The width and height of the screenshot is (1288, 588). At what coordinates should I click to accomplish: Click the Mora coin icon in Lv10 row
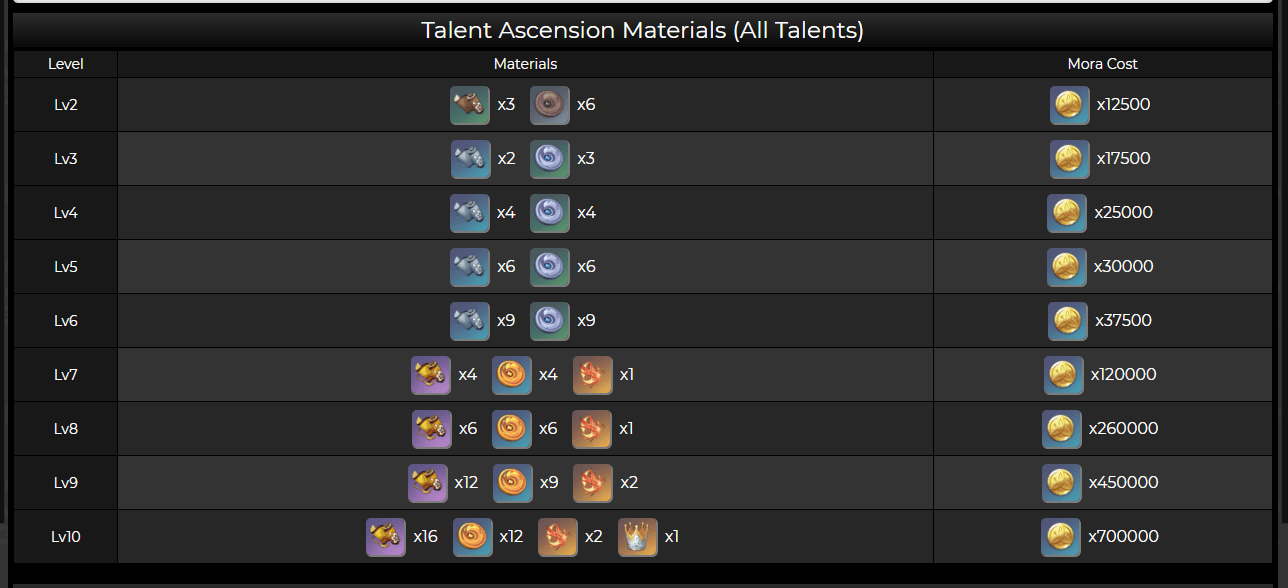point(1061,536)
